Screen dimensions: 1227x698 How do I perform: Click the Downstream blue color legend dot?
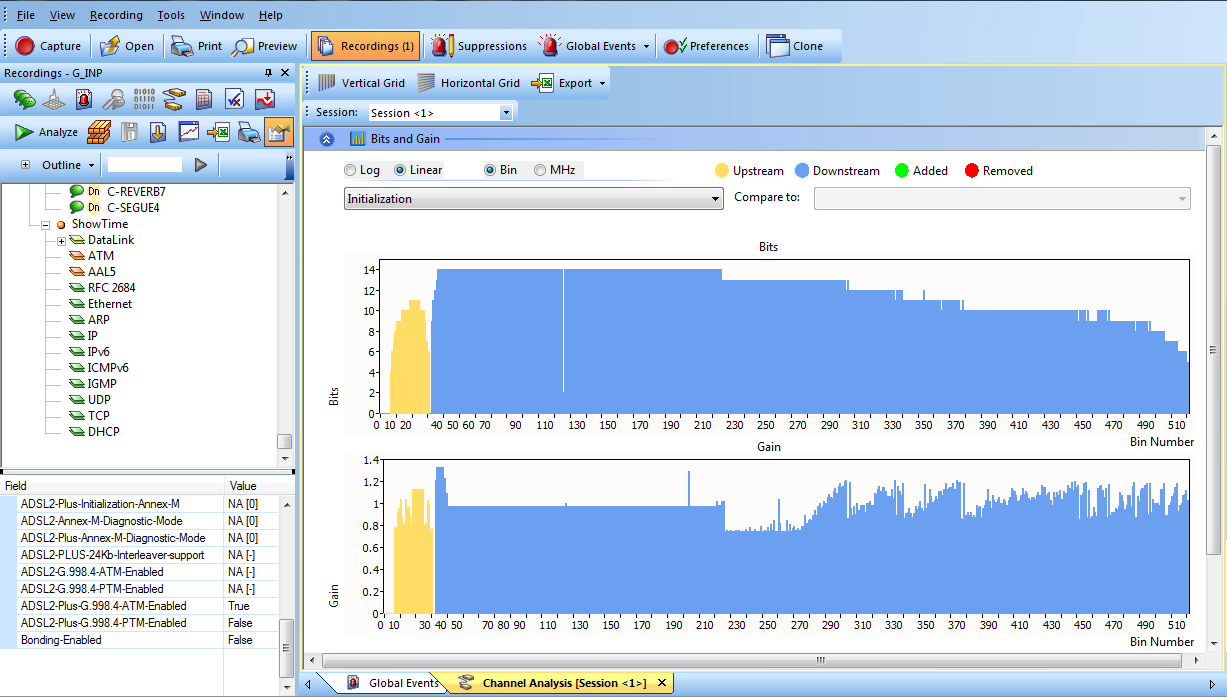tap(802, 171)
